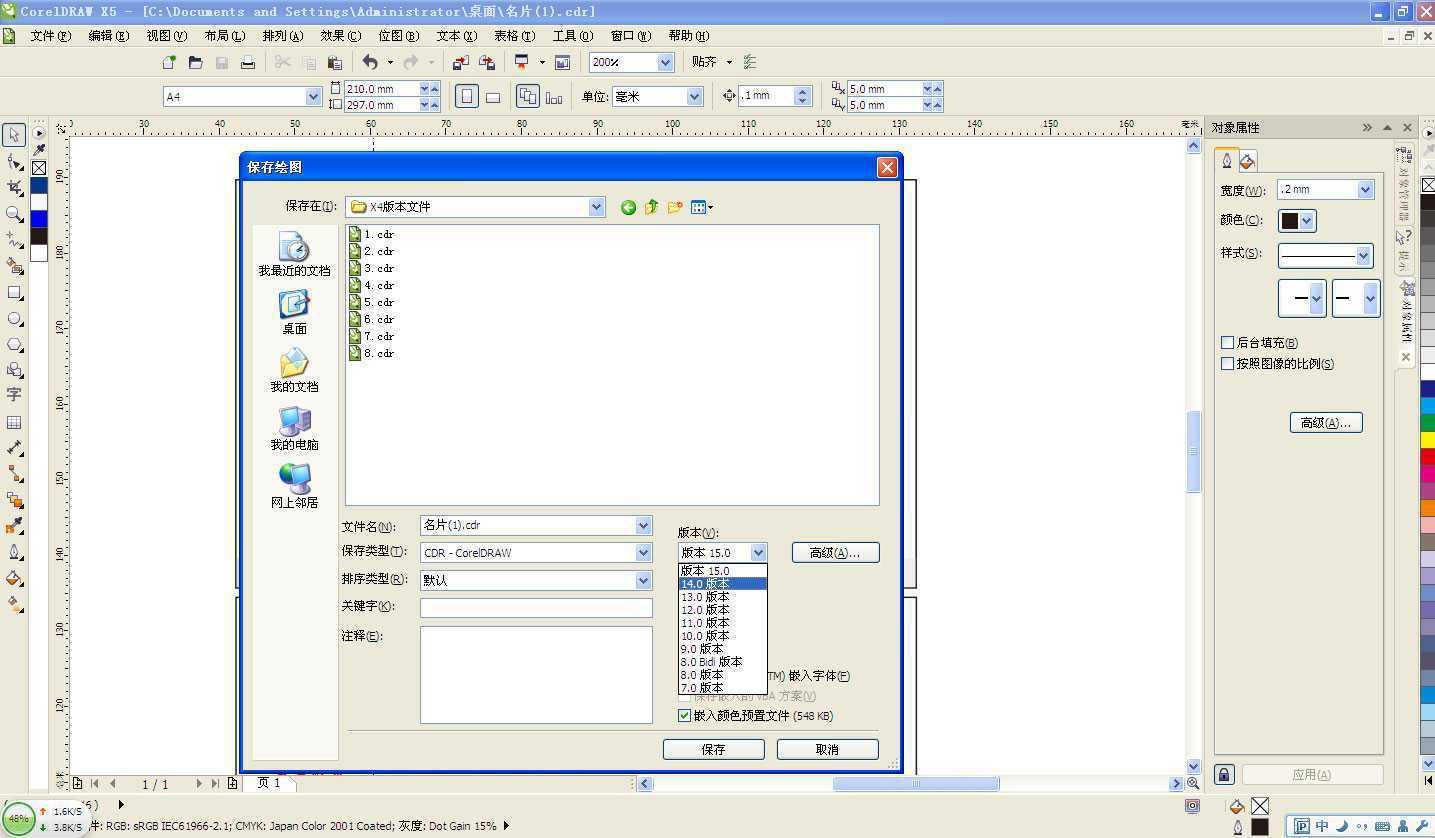Pick green swatch in color palette
1435x838 pixels.
point(1427,423)
